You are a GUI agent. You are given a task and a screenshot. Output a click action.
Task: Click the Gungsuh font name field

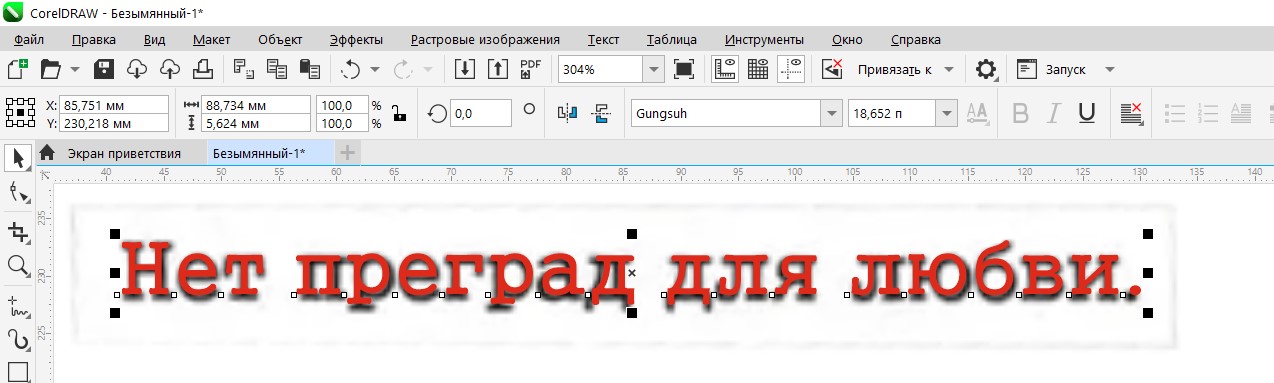coord(725,114)
